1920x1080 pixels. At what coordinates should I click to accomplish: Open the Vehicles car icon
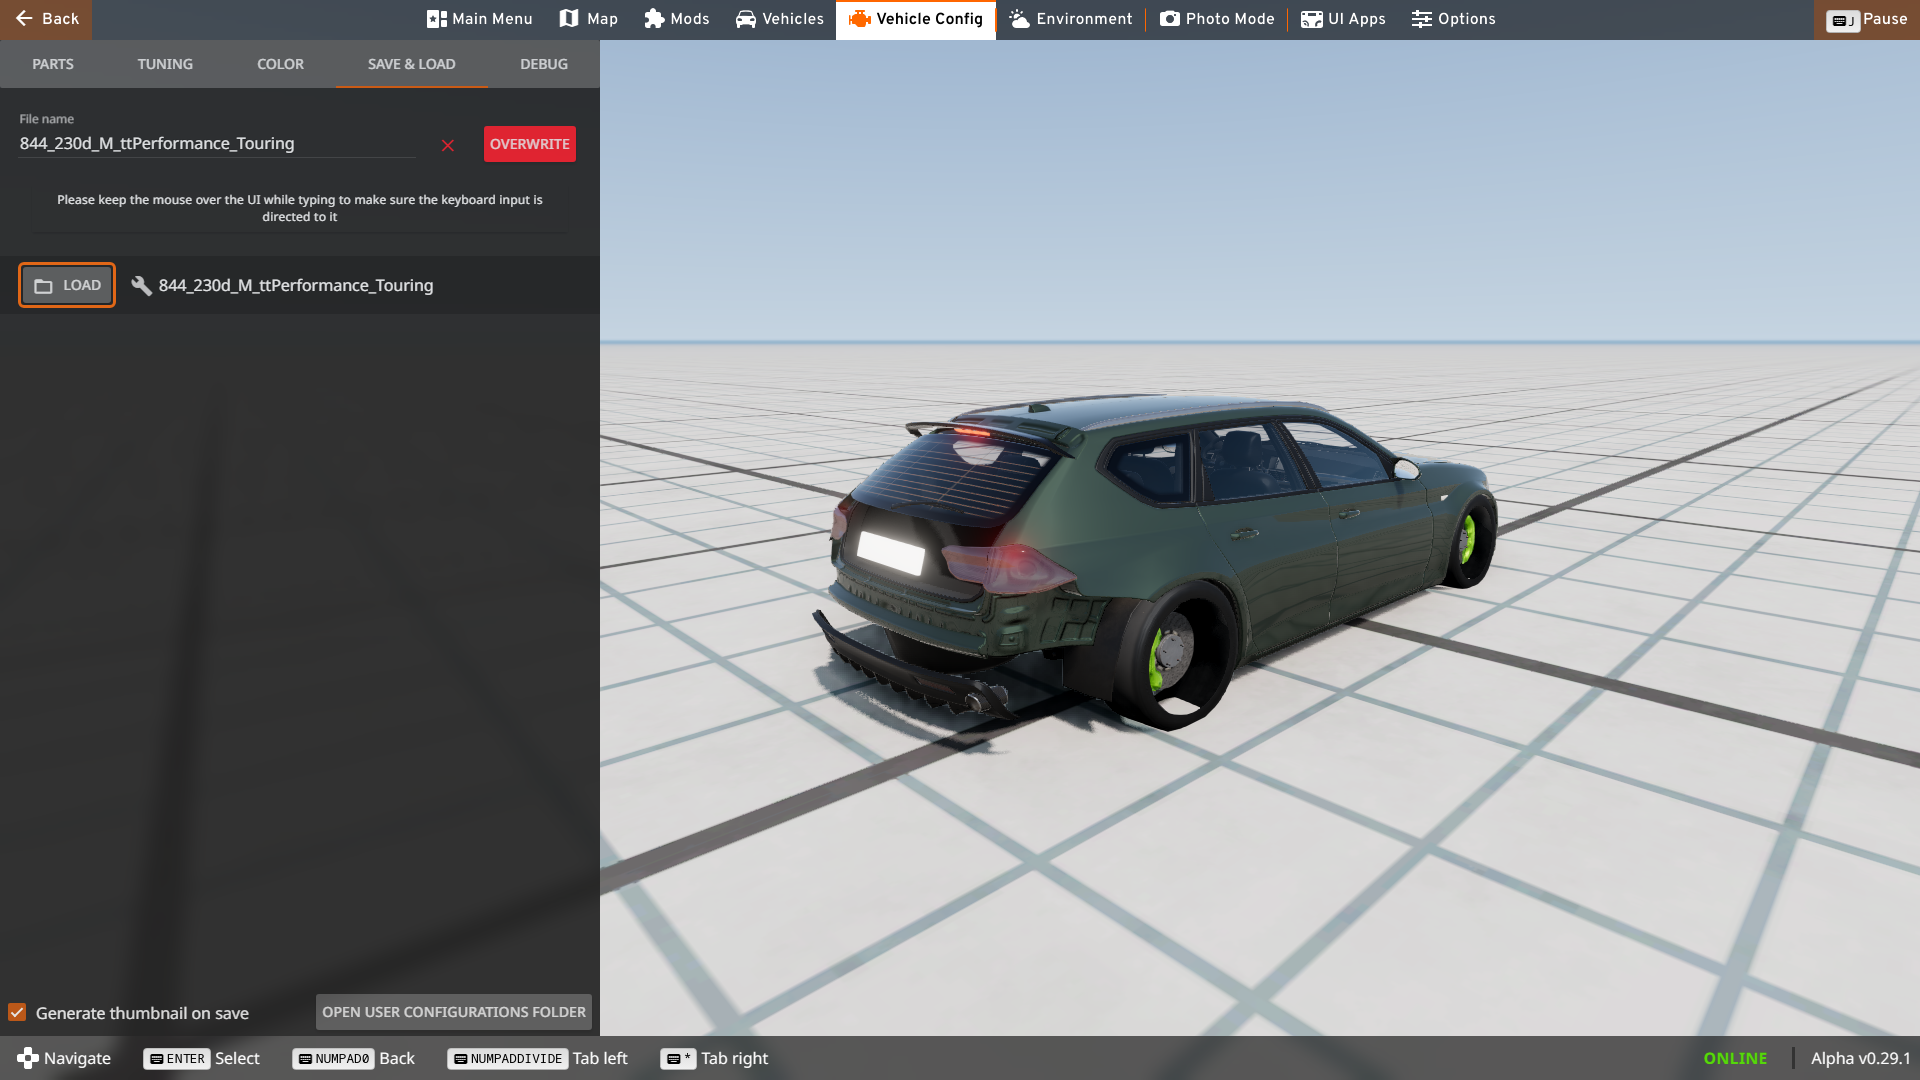coord(746,19)
